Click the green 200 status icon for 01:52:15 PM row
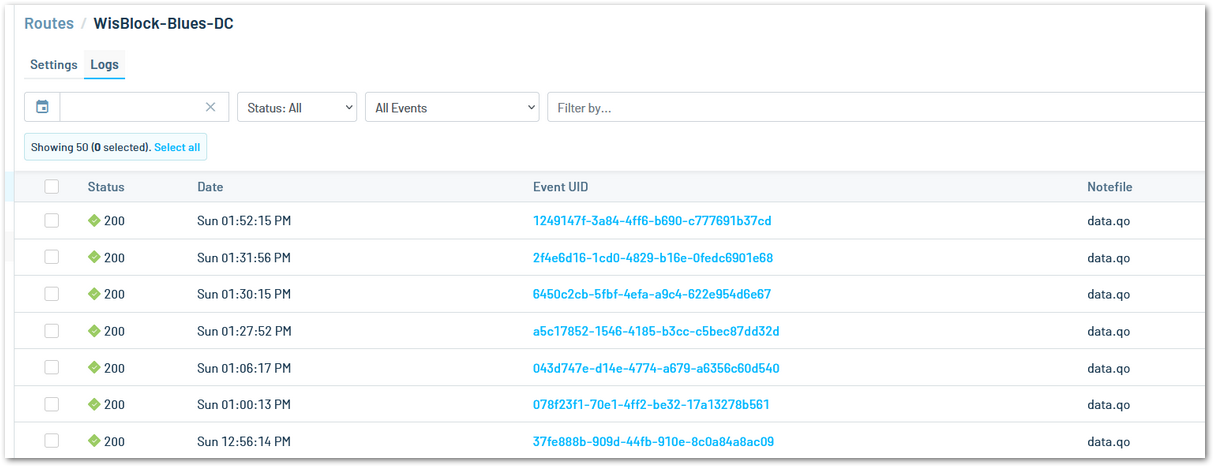Image resolution: width=1214 pixels, height=467 pixels. 94,220
